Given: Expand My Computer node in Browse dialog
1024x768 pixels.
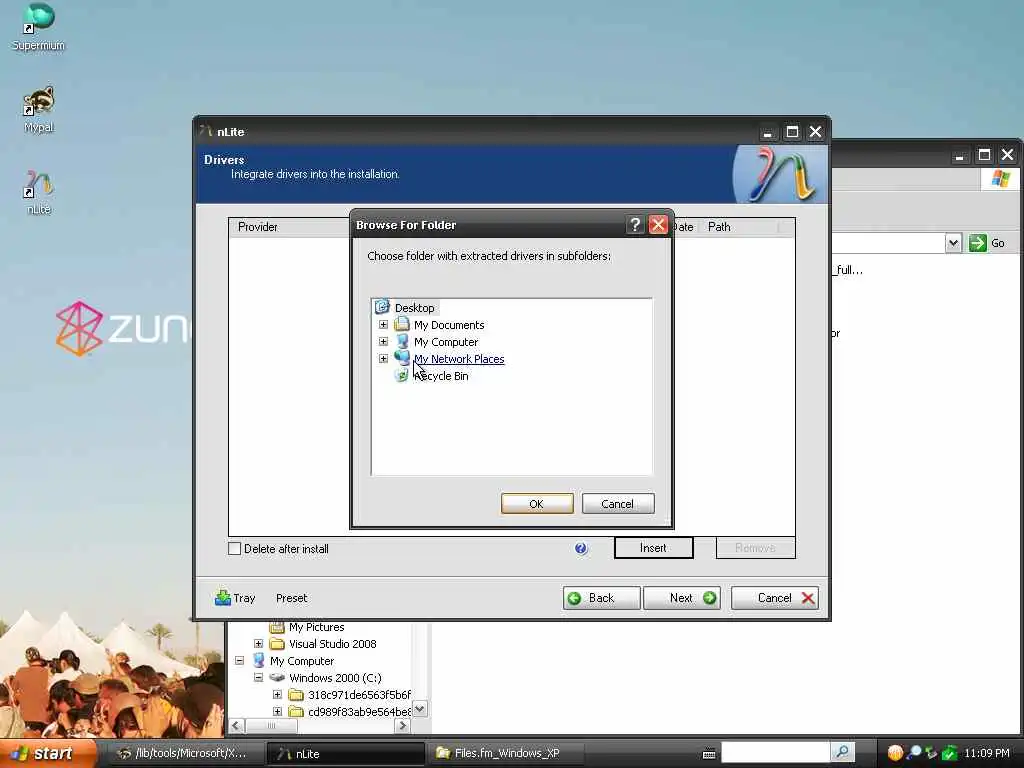Looking at the screenshot, I should (x=383, y=342).
